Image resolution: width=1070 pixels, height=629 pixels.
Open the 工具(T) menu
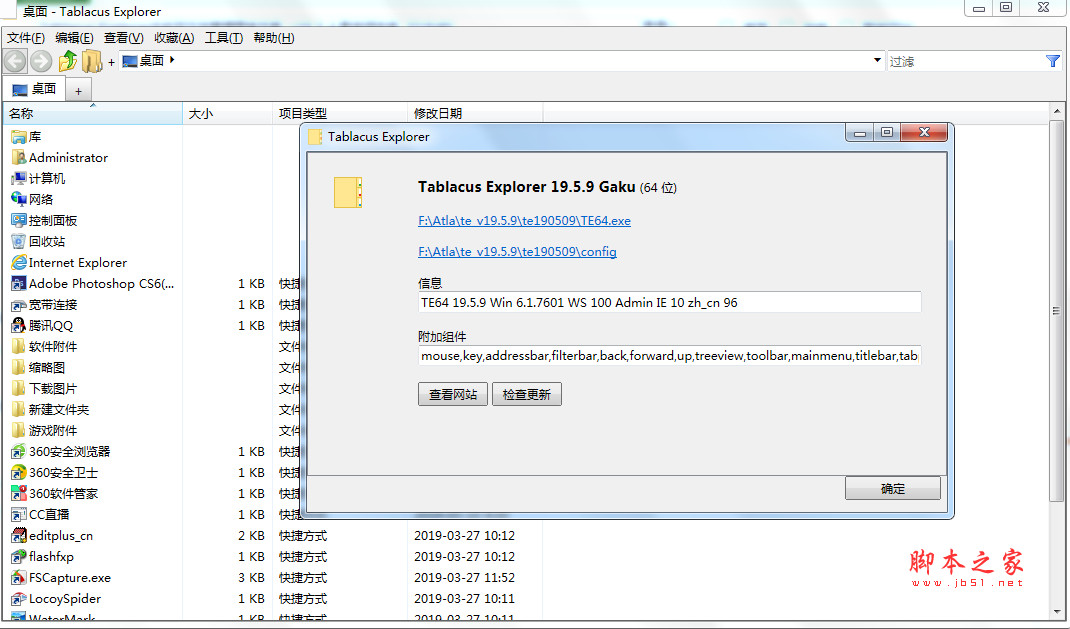tap(224, 38)
